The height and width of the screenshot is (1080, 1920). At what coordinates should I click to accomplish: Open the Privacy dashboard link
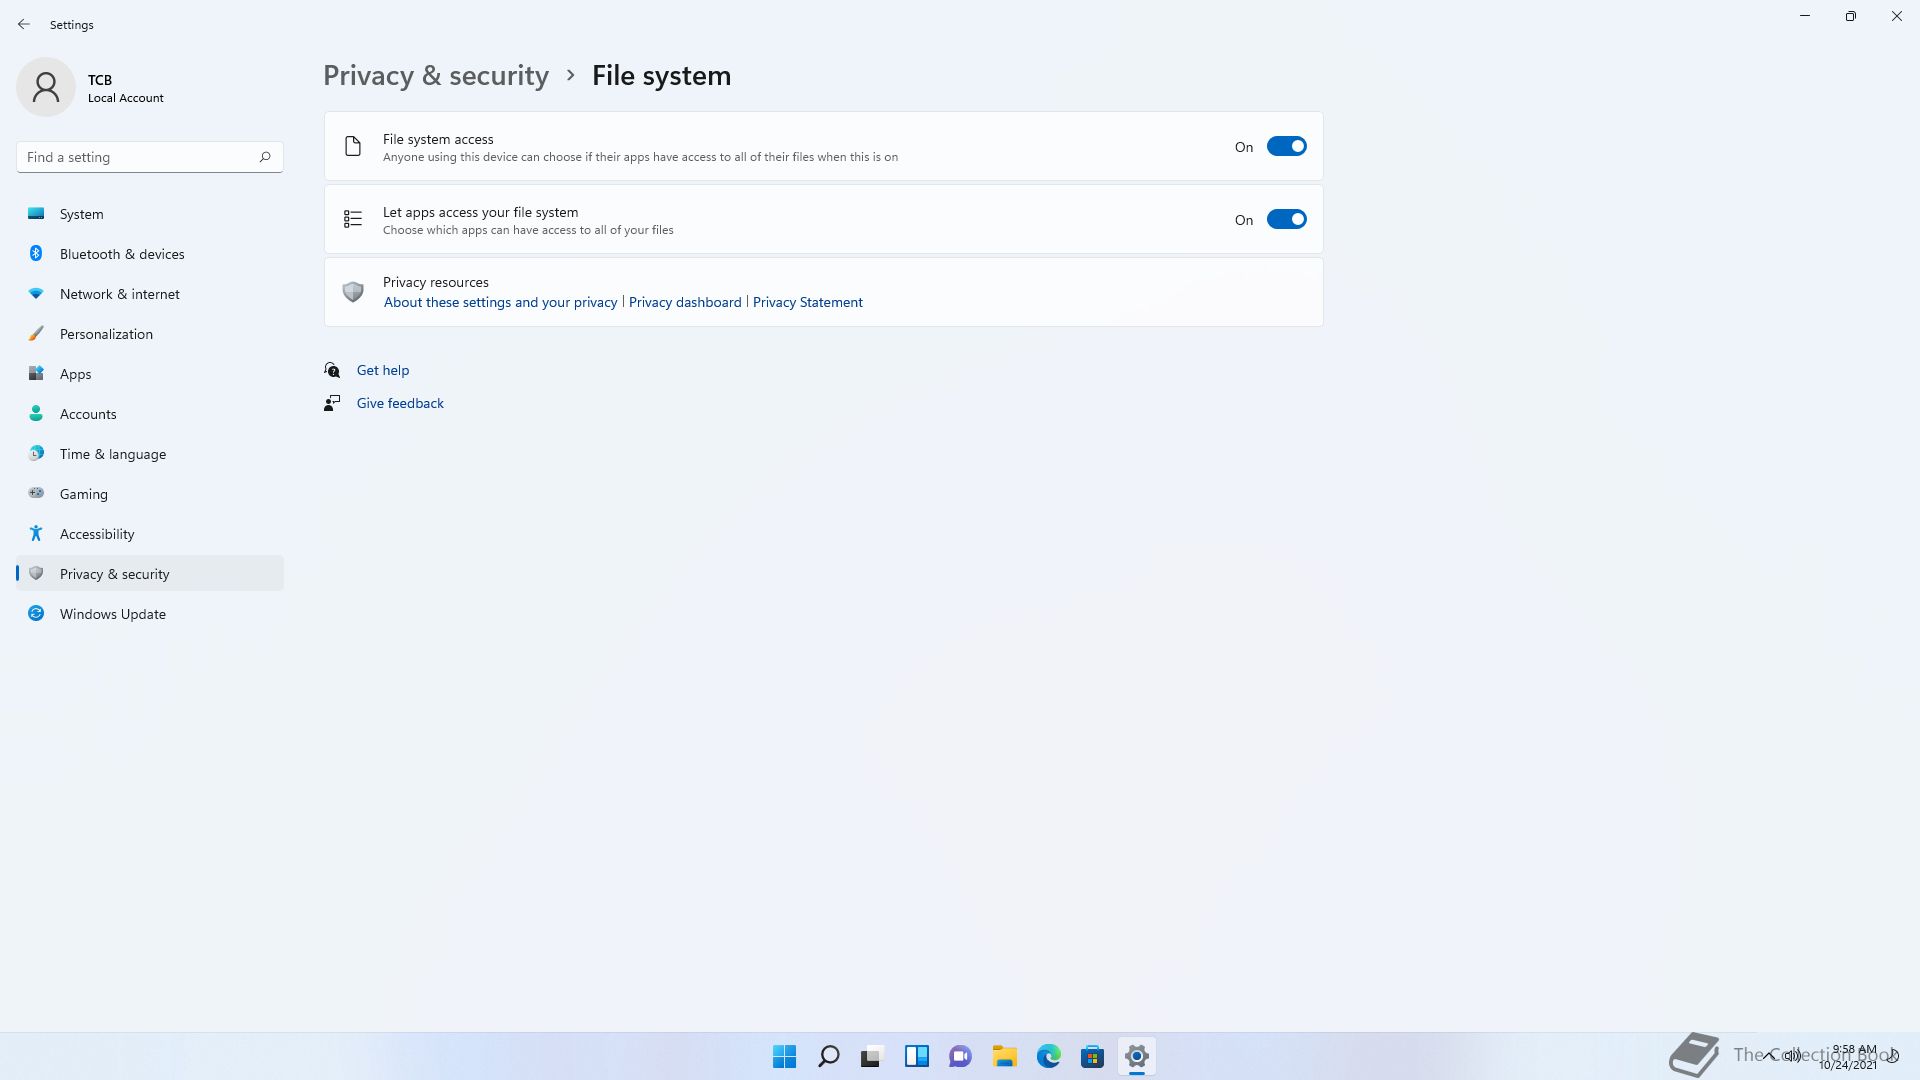[685, 302]
